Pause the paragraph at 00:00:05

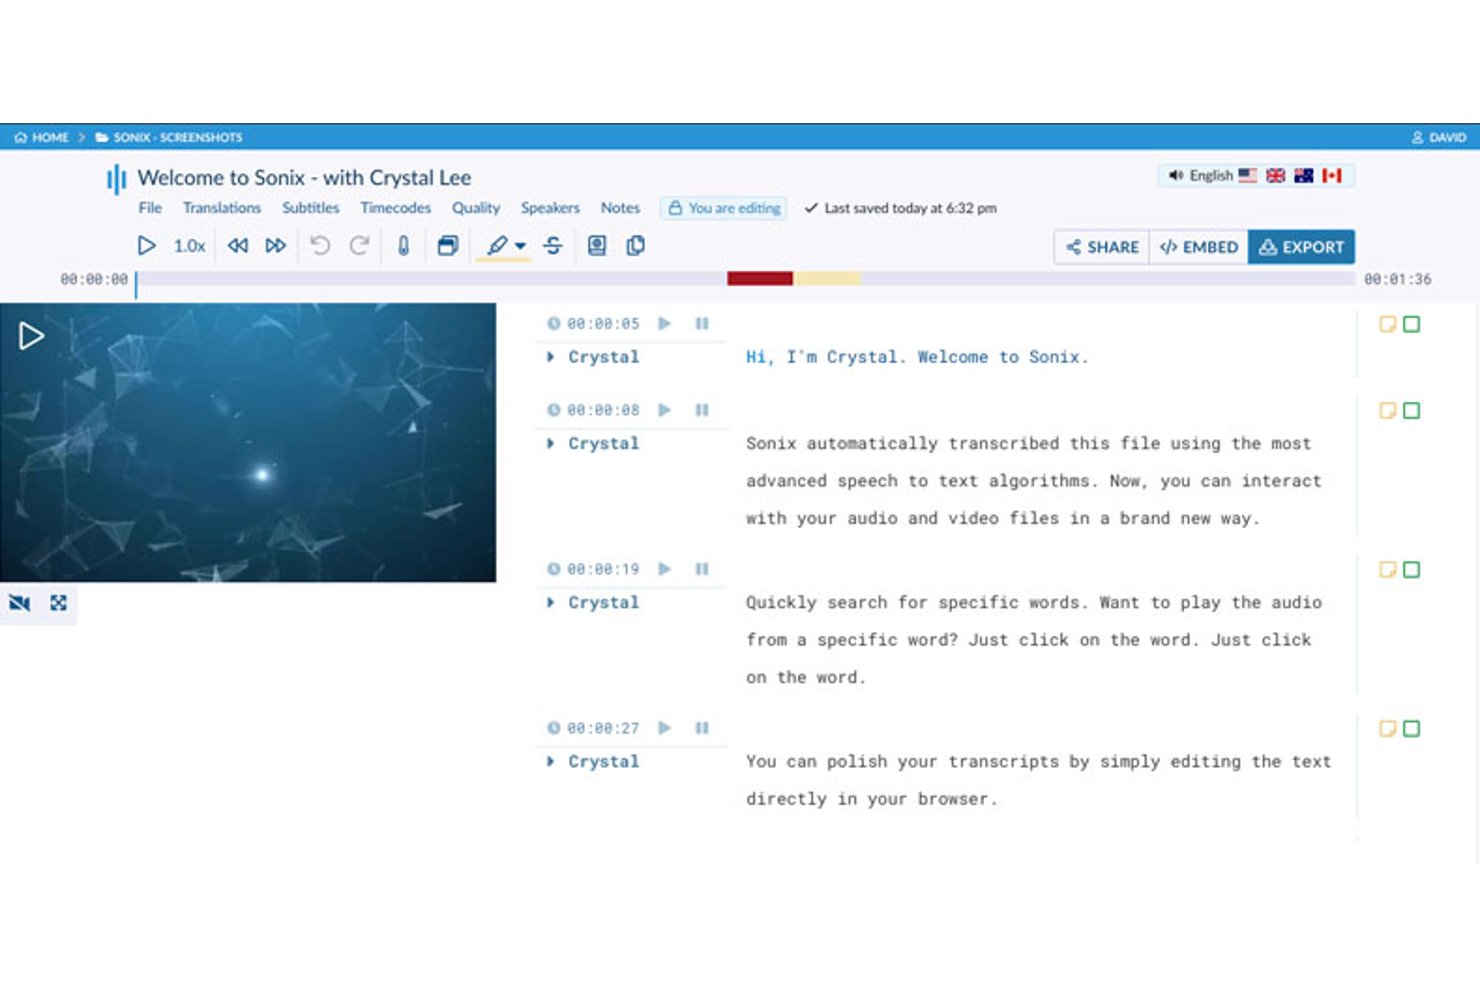click(702, 323)
